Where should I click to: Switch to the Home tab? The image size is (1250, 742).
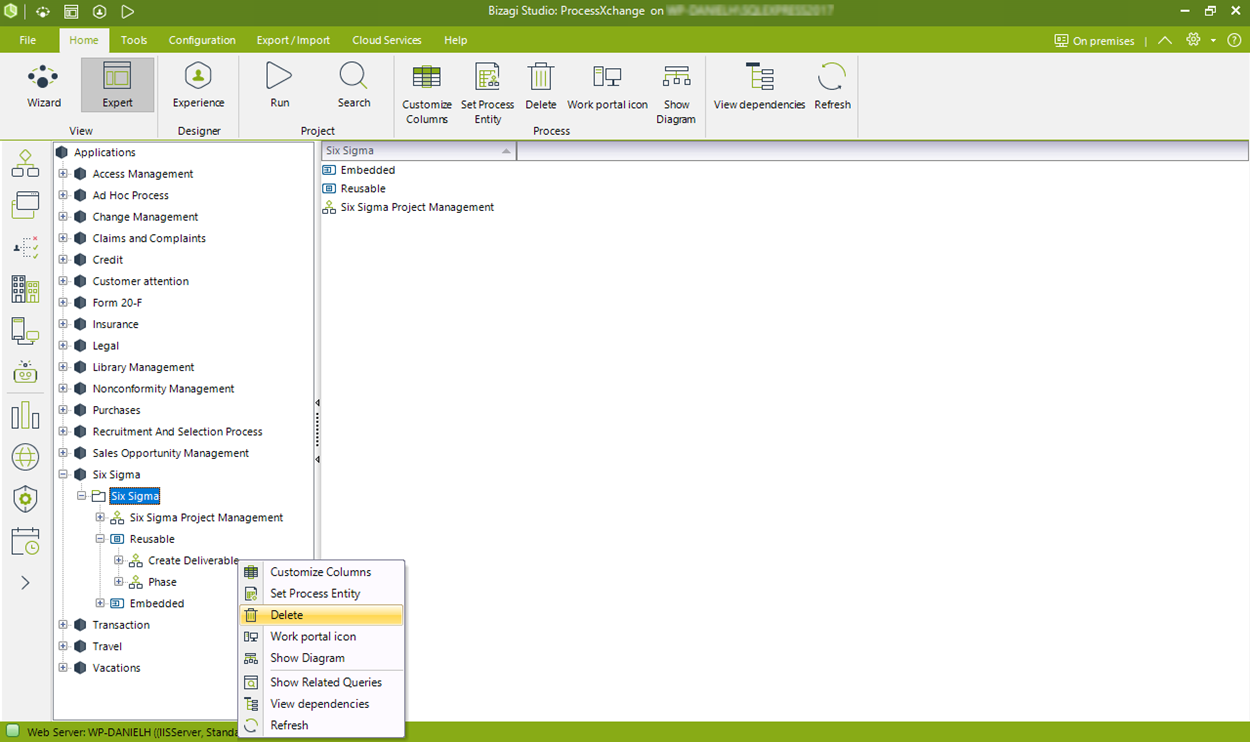tap(84, 40)
